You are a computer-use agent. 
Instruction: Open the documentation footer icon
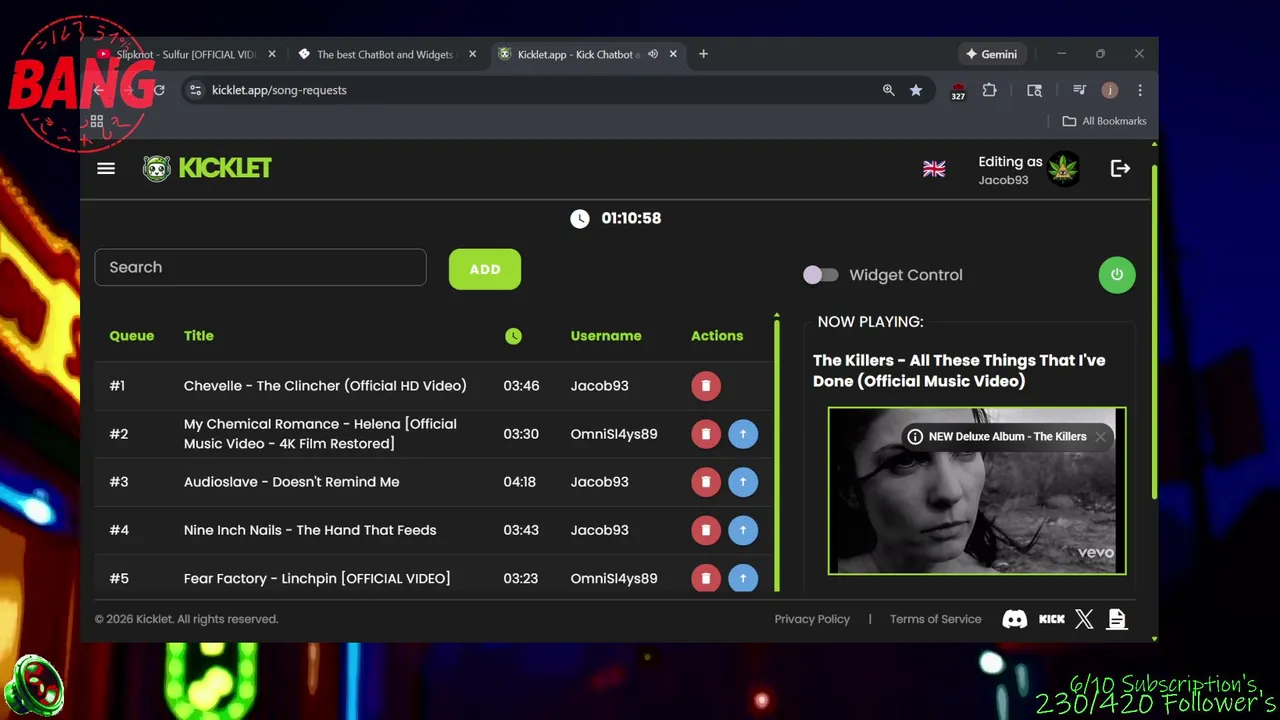[1117, 619]
